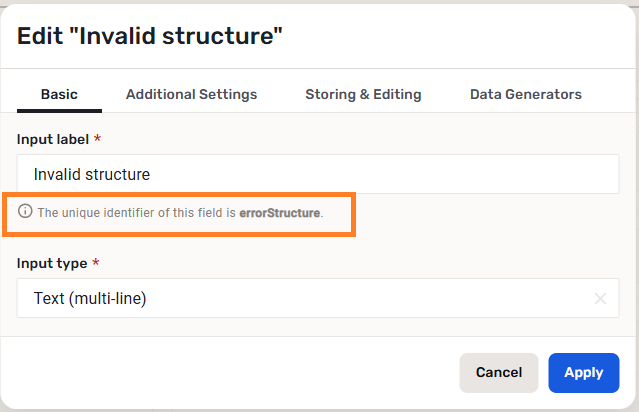Screen dimensions: 639x412
Task: Clear the Input type selection with X
Action: coord(600,298)
